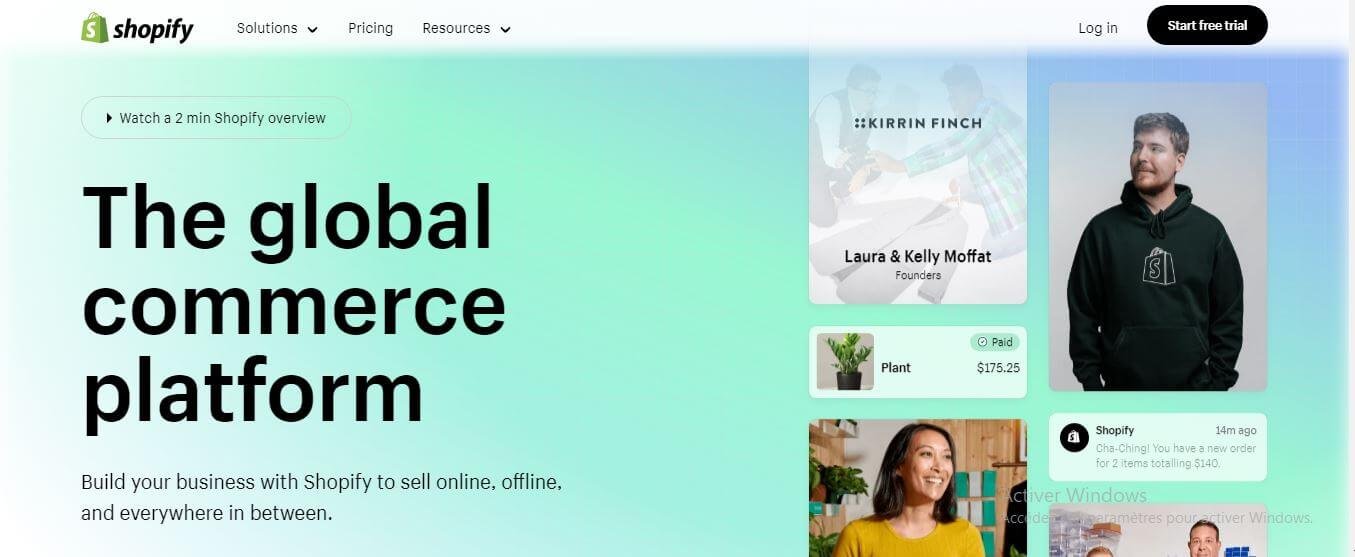Screen dimensions: 1355x557
Task: Select the potted Plant product thumbnail
Action: (x=845, y=361)
